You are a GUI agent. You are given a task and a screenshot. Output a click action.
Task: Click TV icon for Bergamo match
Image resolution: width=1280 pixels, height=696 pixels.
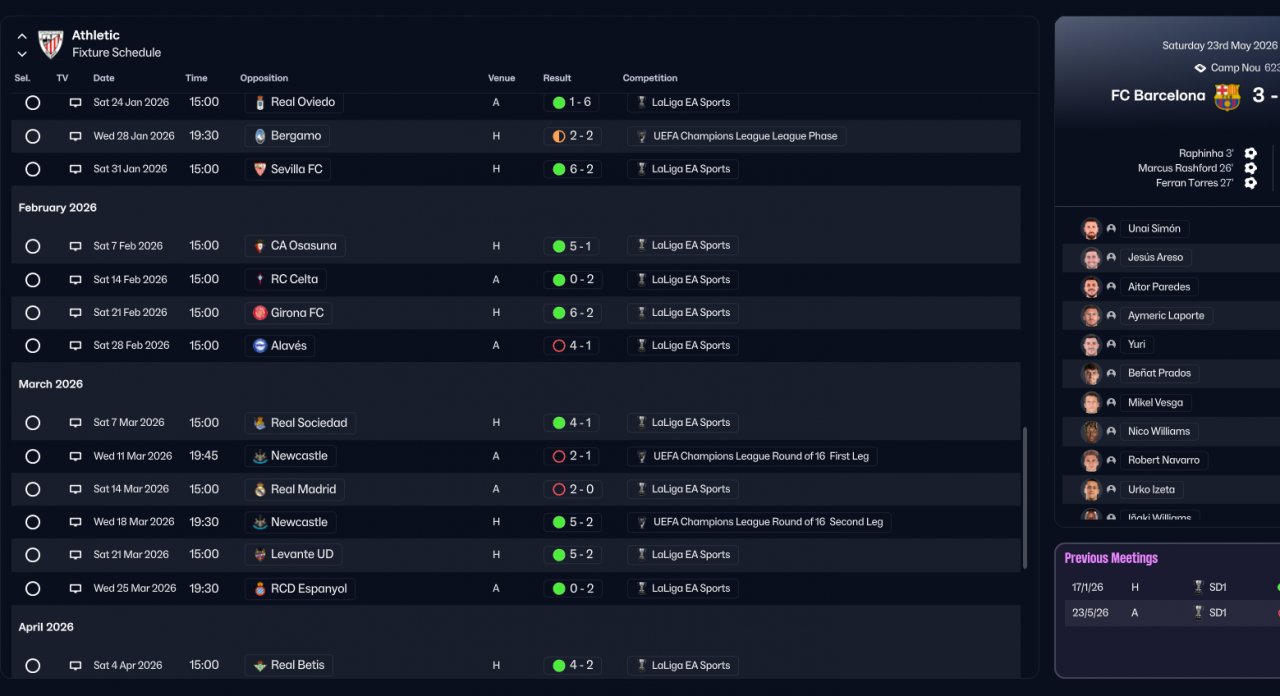pos(75,136)
